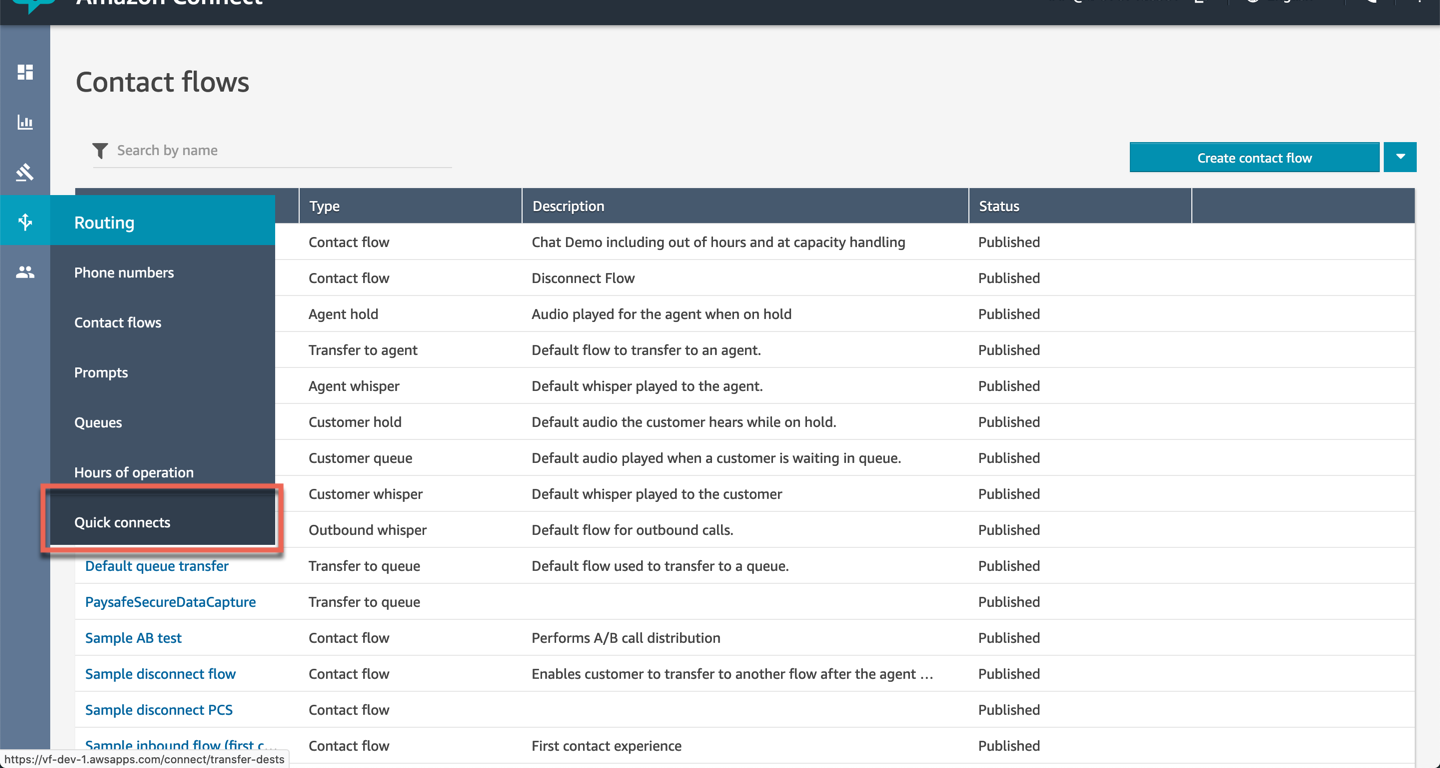Click the Routing arrows sidebar icon

tap(25, 222)
